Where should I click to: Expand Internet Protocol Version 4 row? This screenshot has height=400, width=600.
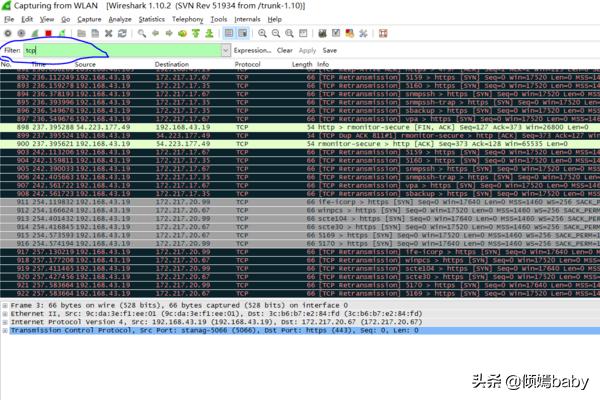(x=5, y=322)
